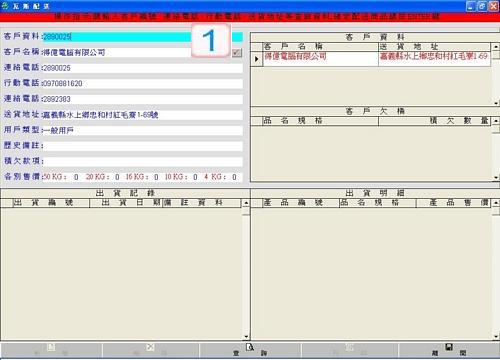Viewport: 500px width, 360px height.
Task: Click the disabled delete X icon button
Action: pyautogui.click(x=150, y=350)
